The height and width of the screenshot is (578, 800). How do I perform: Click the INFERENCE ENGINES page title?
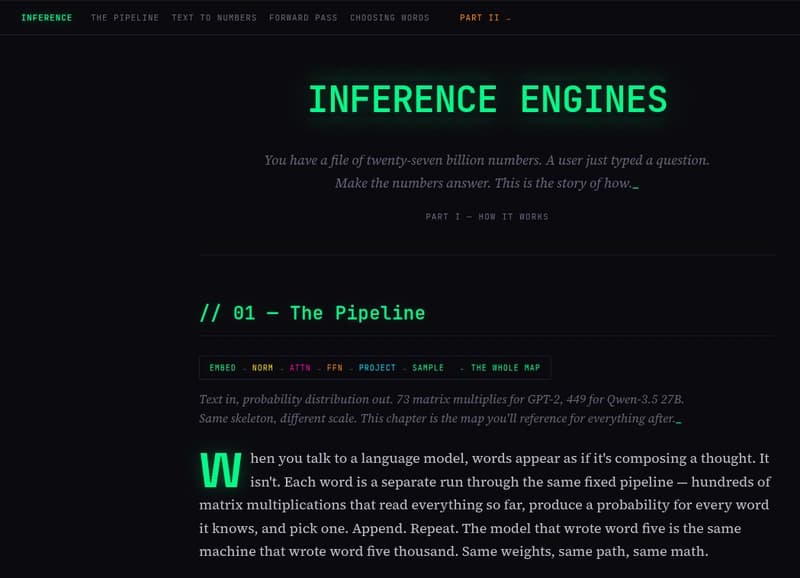pyautogui.click(x=487, y=99)
